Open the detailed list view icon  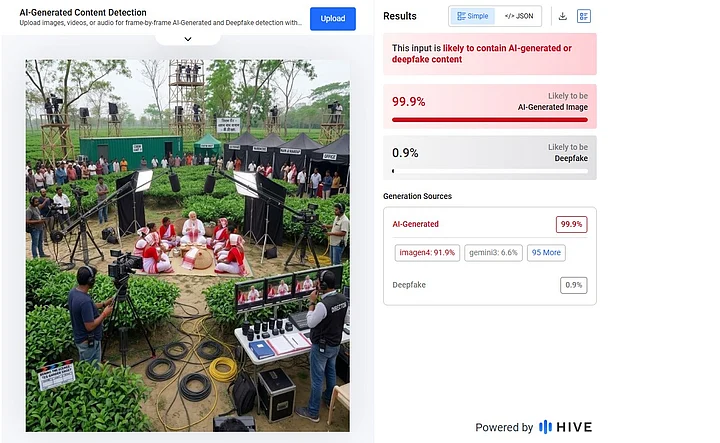(584, 17)
